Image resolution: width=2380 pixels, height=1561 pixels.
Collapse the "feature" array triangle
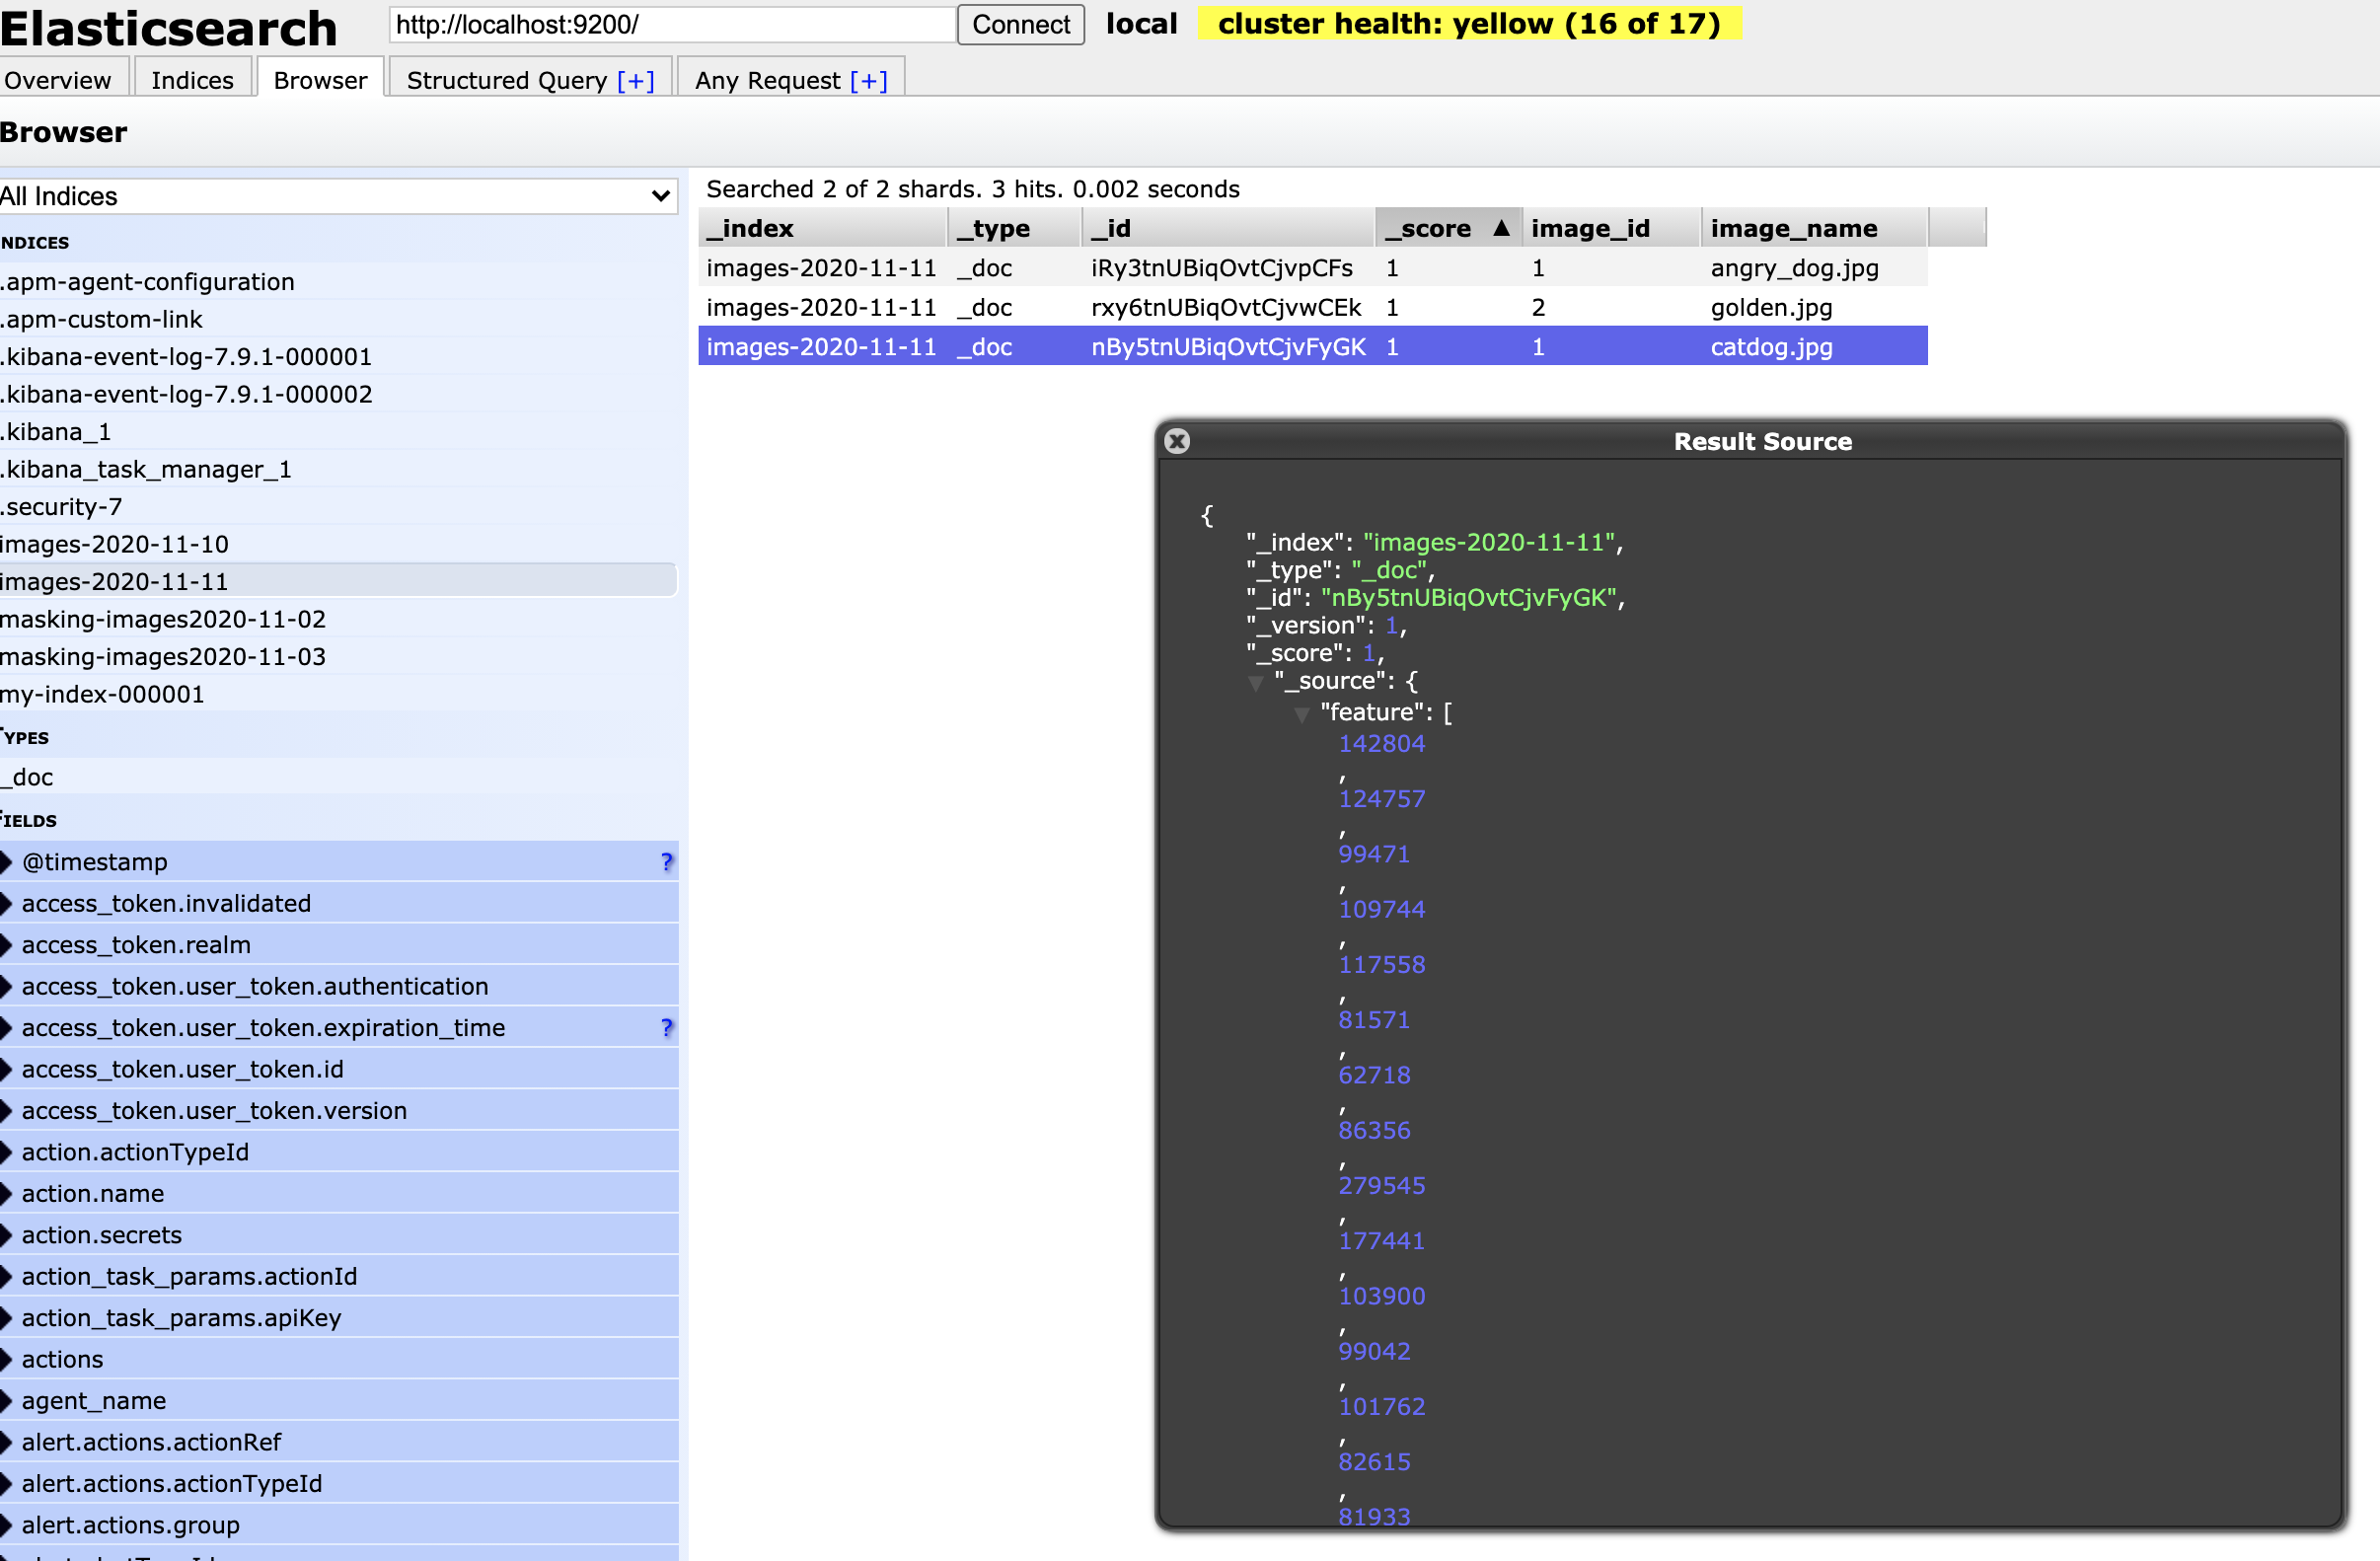coord(1301,714)
